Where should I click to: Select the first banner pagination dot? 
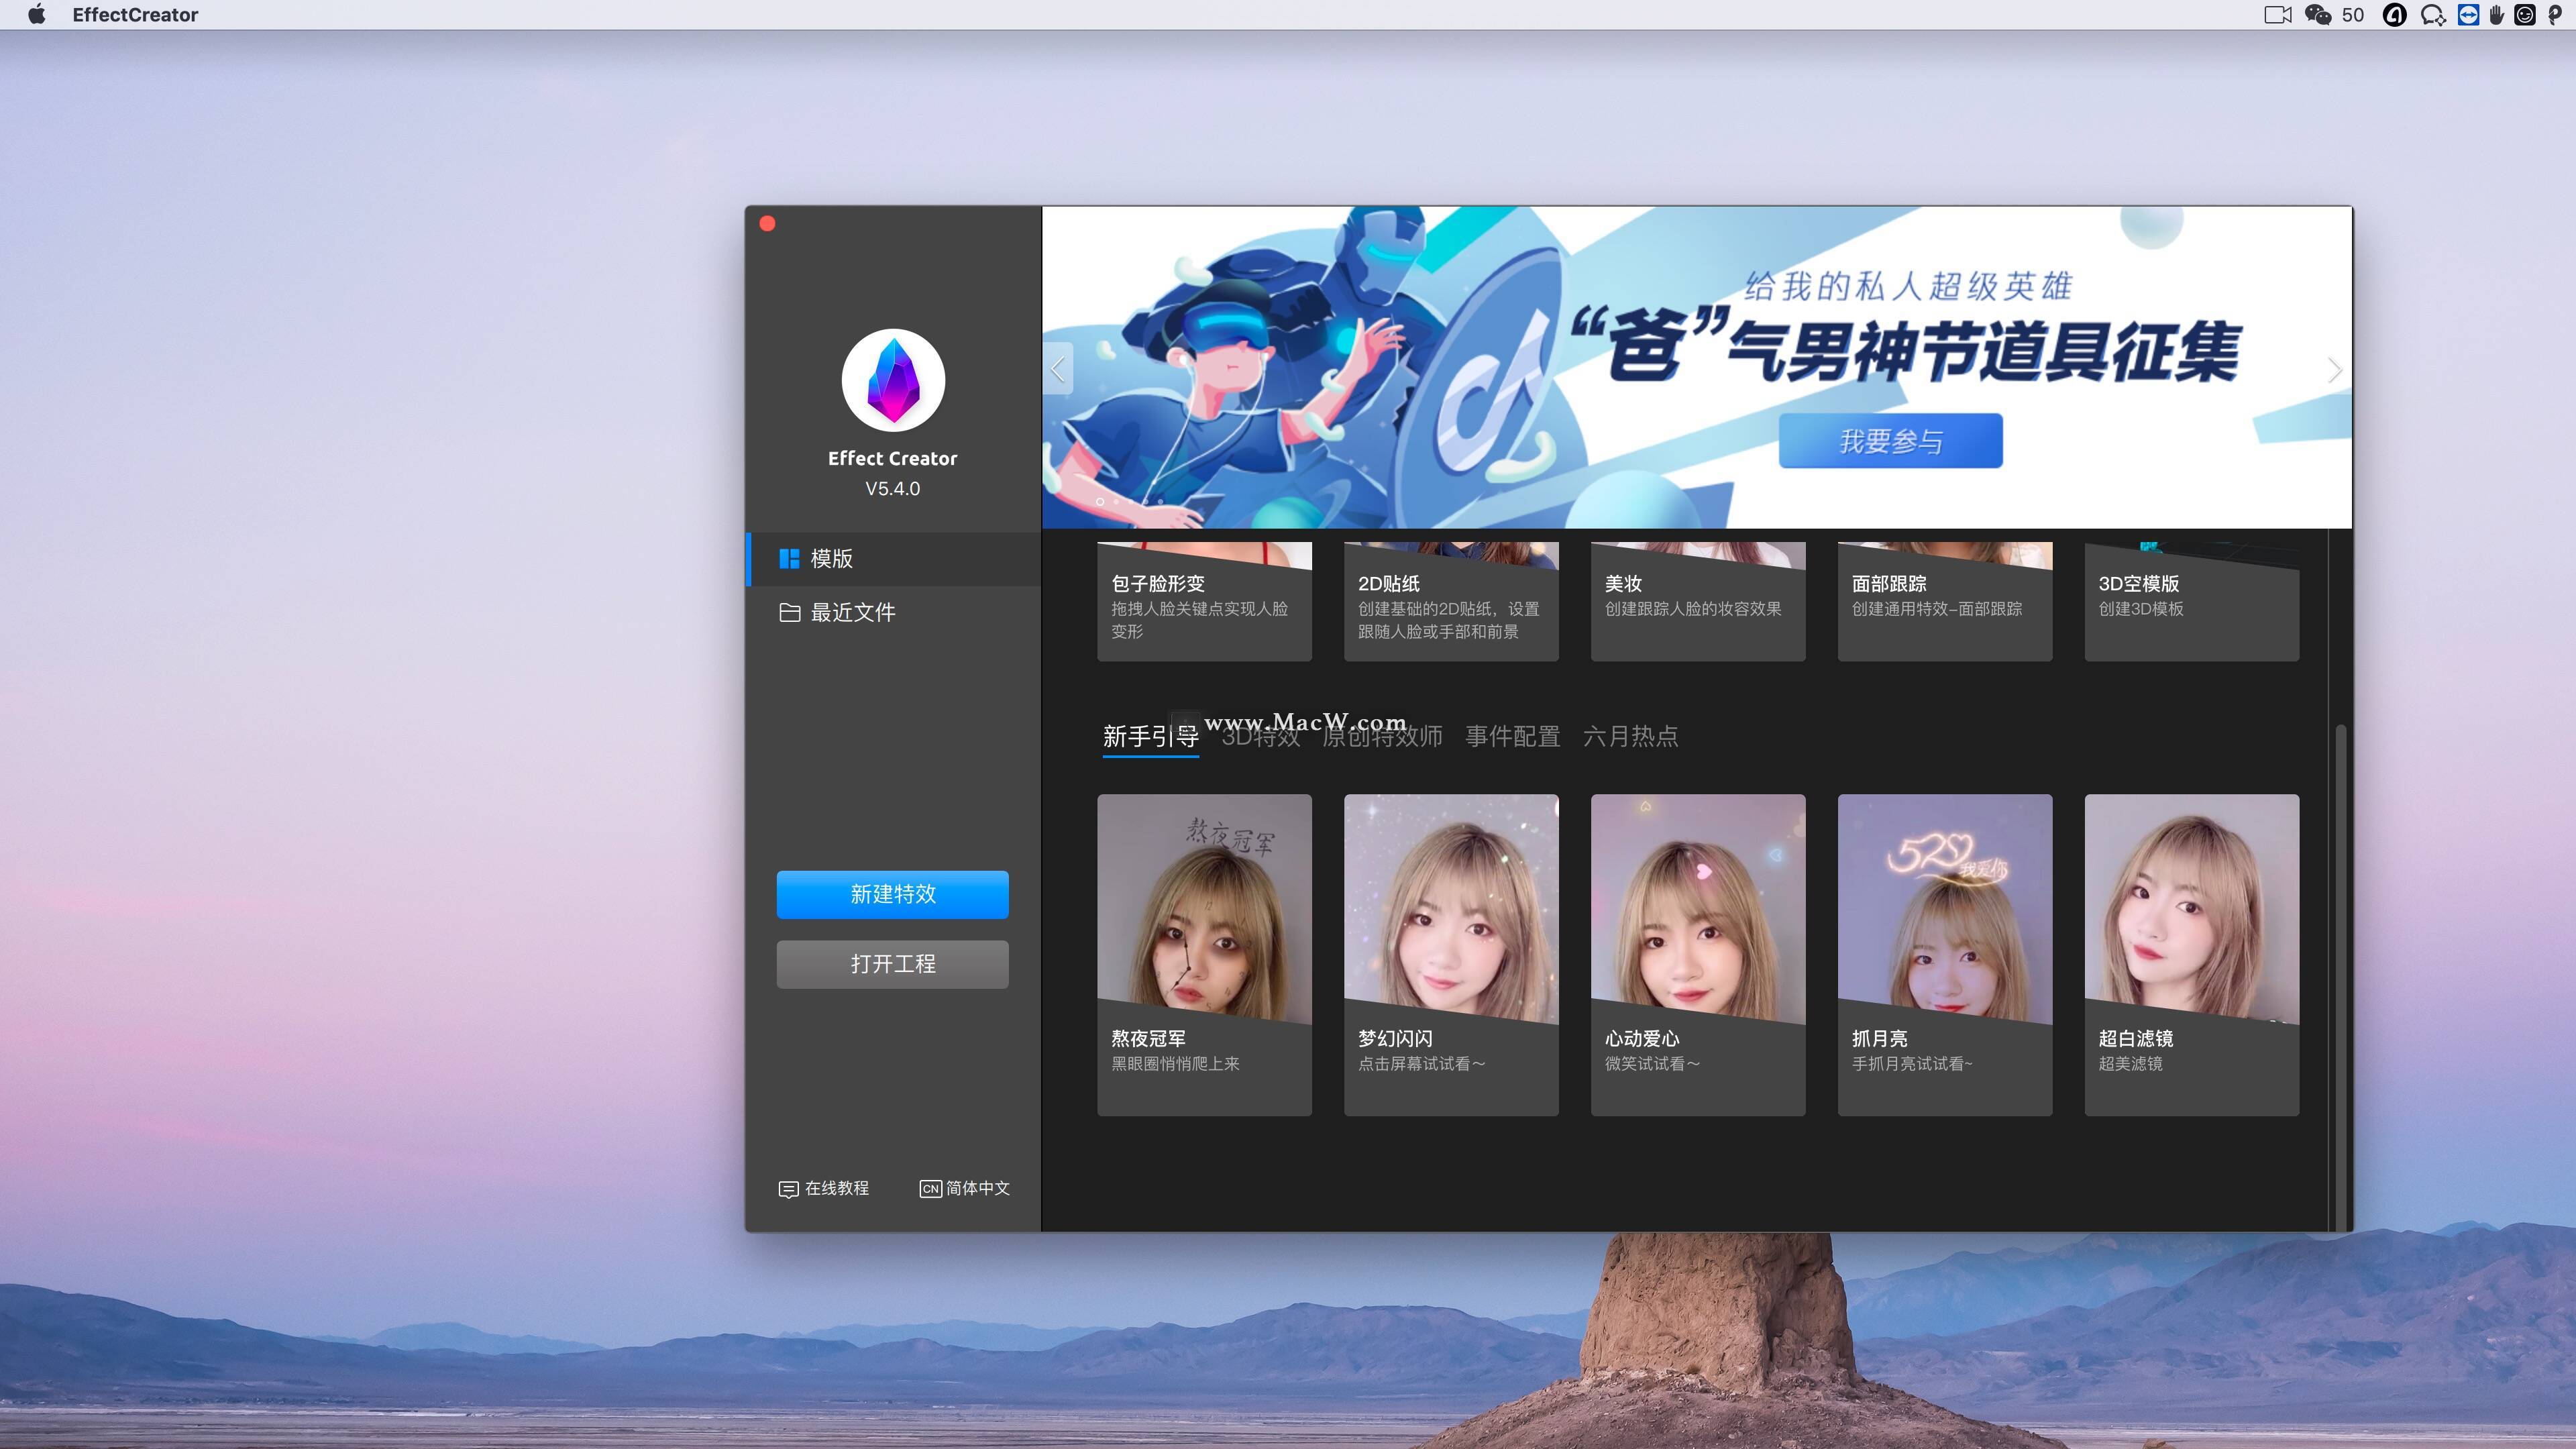(1100, 501)
